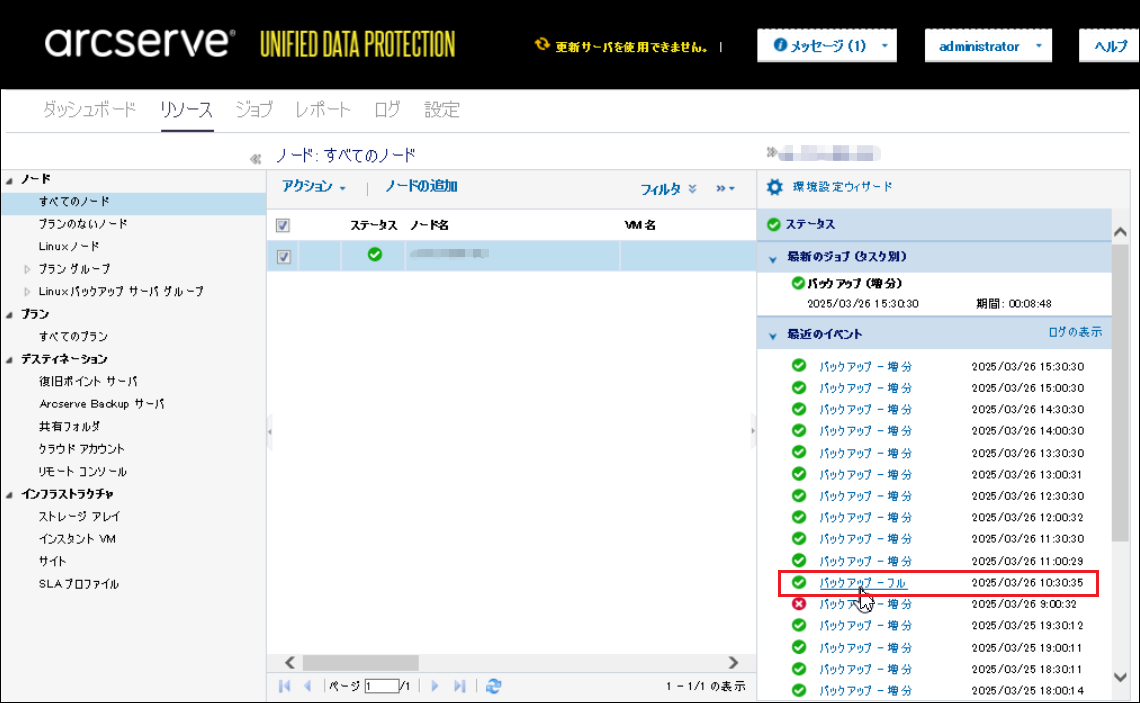Collapse the インフラストラクチャ tree section
This screenshot has width=1140, height=703.
coord(9,495)
